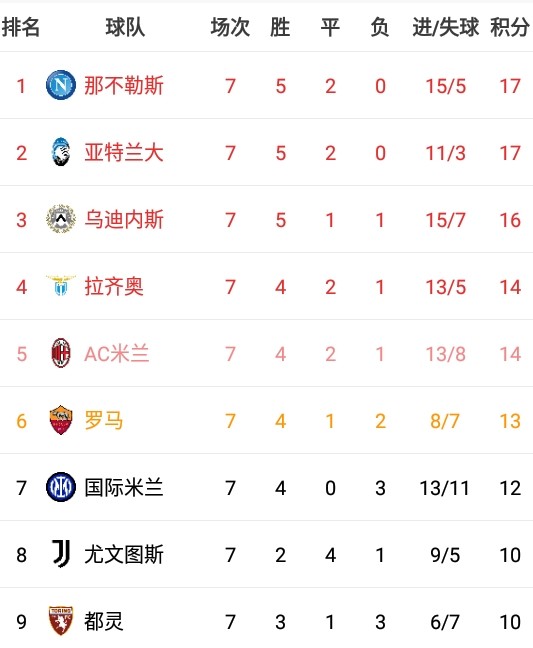Click the AC Milan logo
This screenshot has height=648, width=533.
(x=61, y=353)
